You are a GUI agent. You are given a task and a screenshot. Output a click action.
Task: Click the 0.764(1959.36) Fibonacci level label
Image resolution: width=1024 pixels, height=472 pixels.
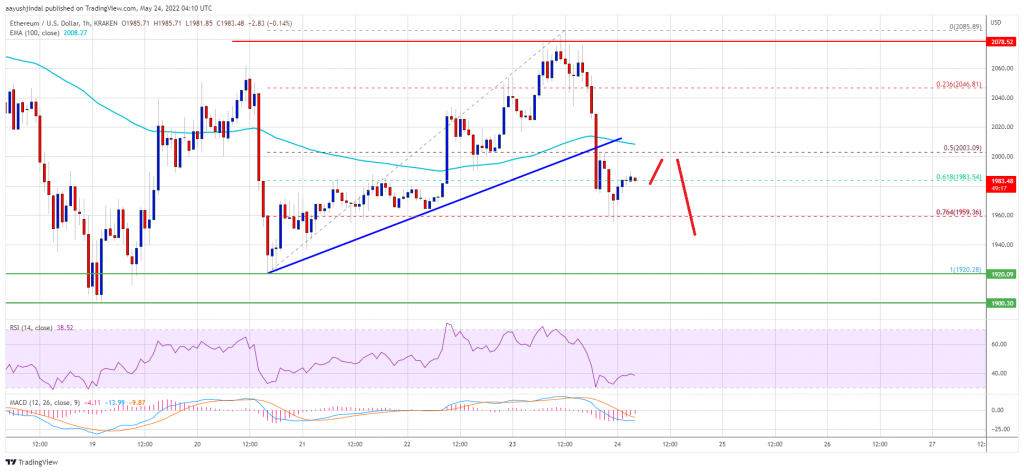click(961, 212)
